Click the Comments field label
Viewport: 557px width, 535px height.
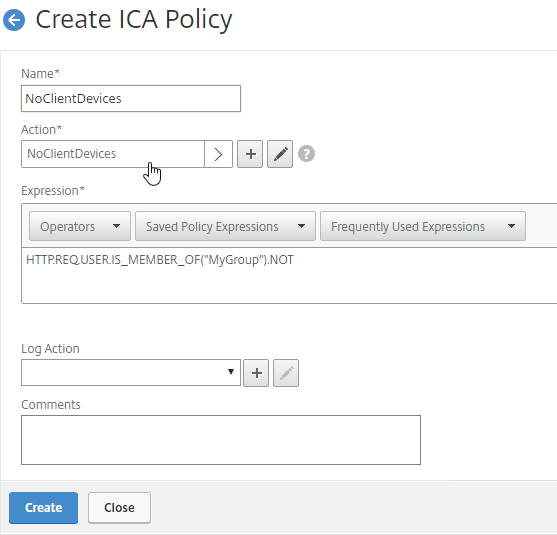point(51,405)
